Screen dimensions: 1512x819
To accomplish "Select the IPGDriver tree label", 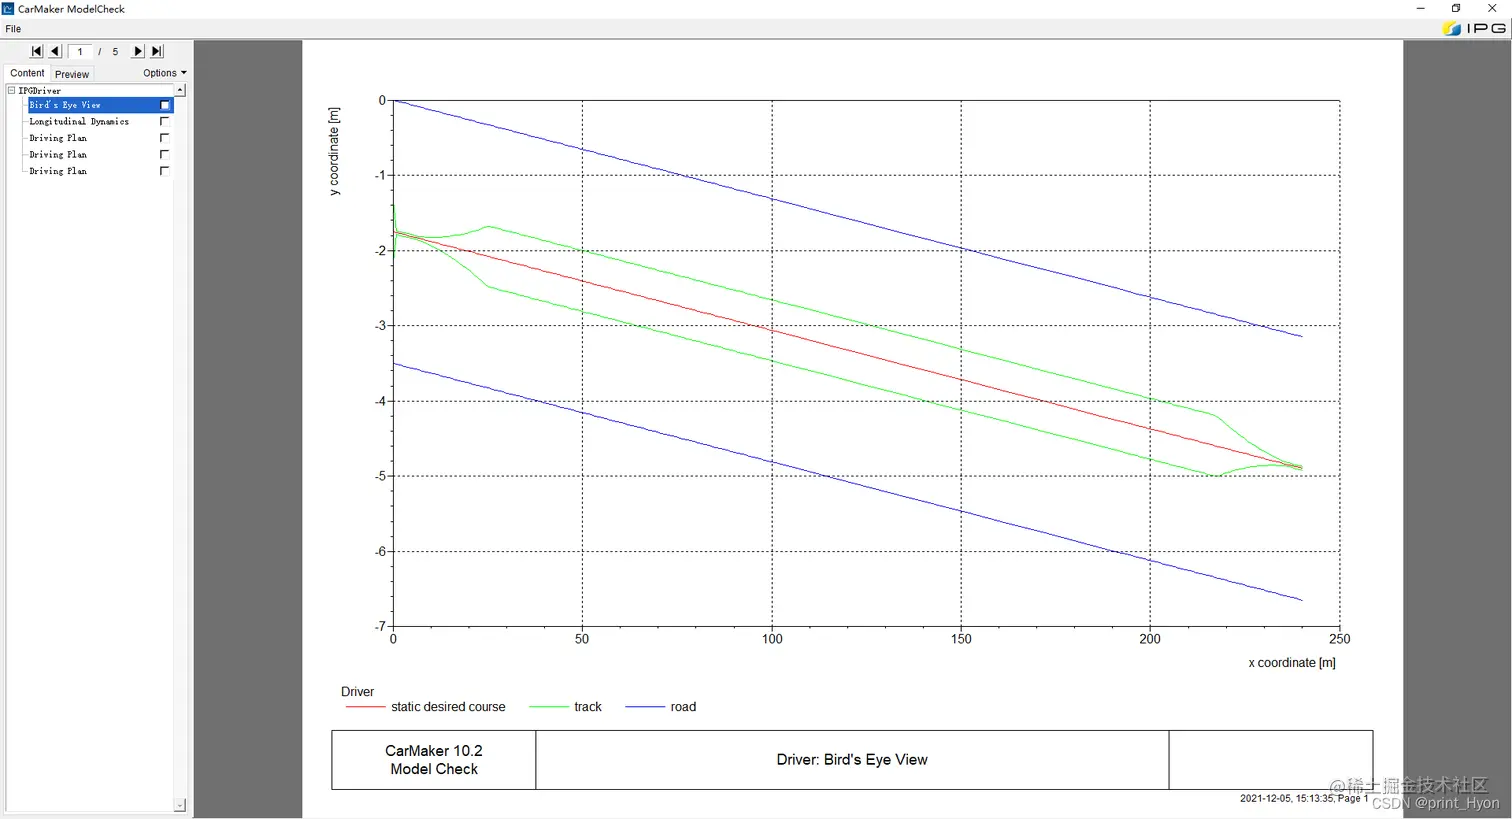I will coord(40,90).
